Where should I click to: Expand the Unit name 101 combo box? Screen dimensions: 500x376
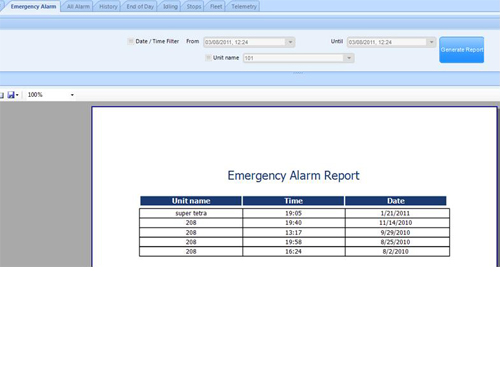point(349,58)
